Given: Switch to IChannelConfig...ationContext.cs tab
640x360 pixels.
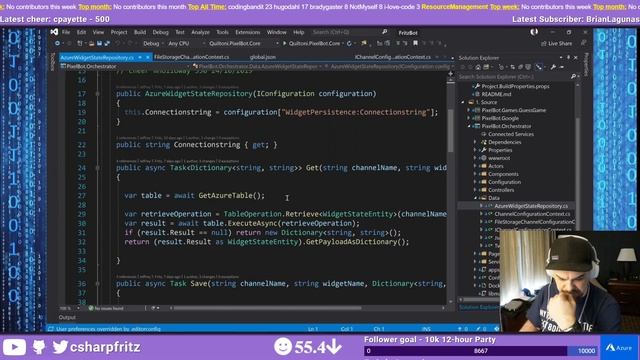Looking at the screenshot, I should click(x=393, y=58).
